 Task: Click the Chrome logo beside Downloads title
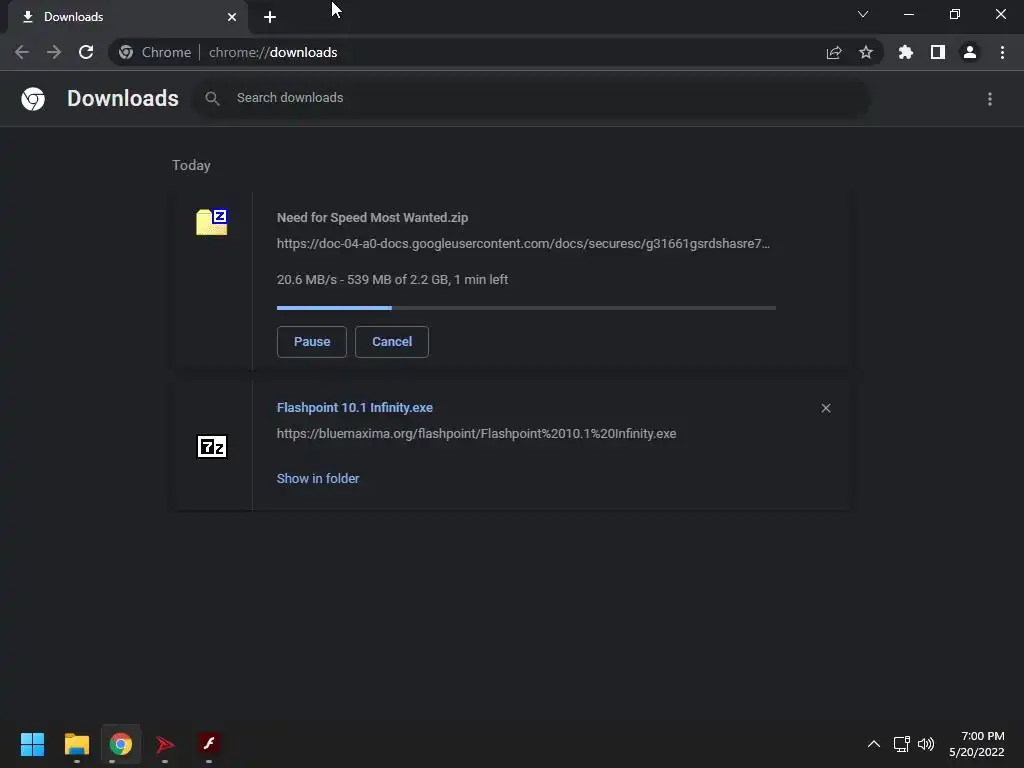pyautogui.click(x=33, y=99)
